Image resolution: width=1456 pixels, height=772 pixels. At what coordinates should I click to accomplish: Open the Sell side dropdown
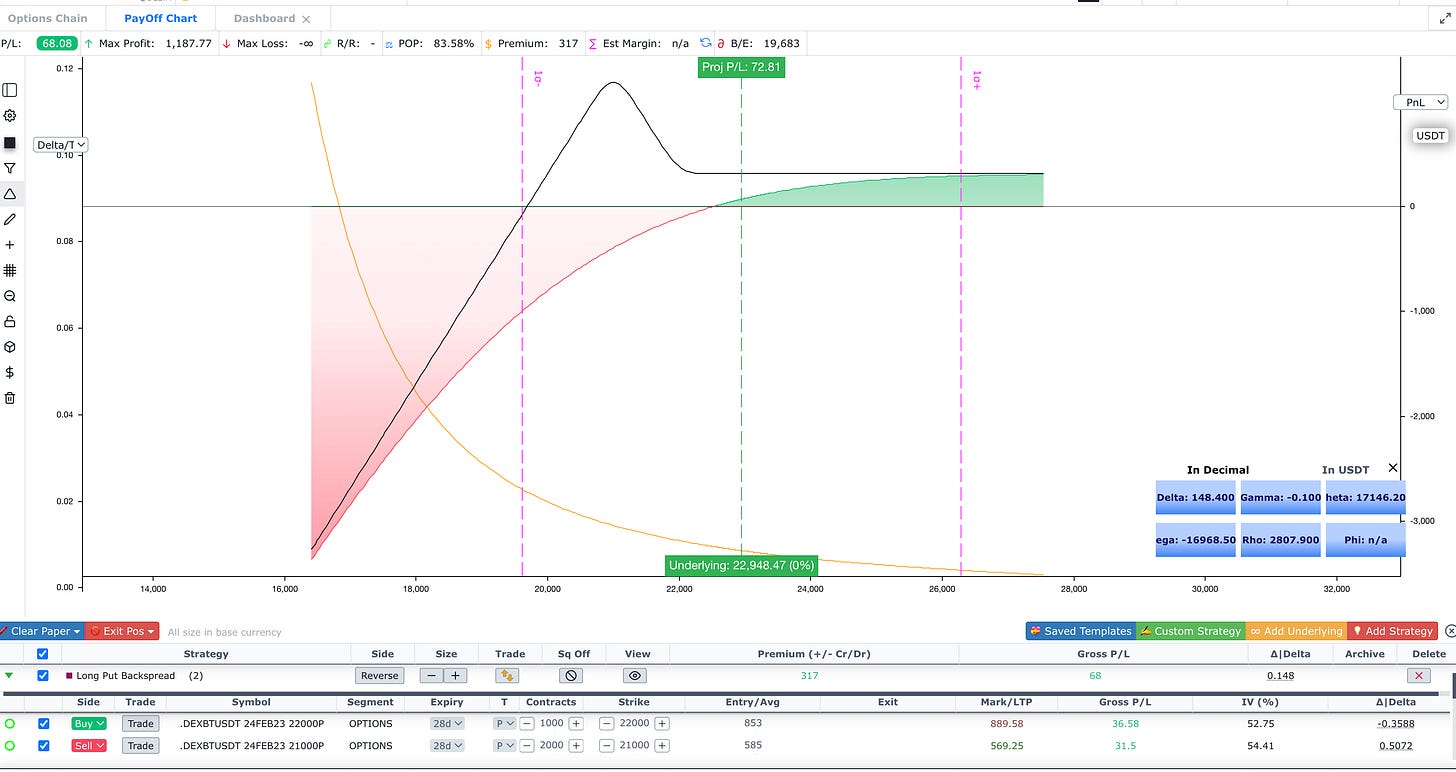coord(89,746)
